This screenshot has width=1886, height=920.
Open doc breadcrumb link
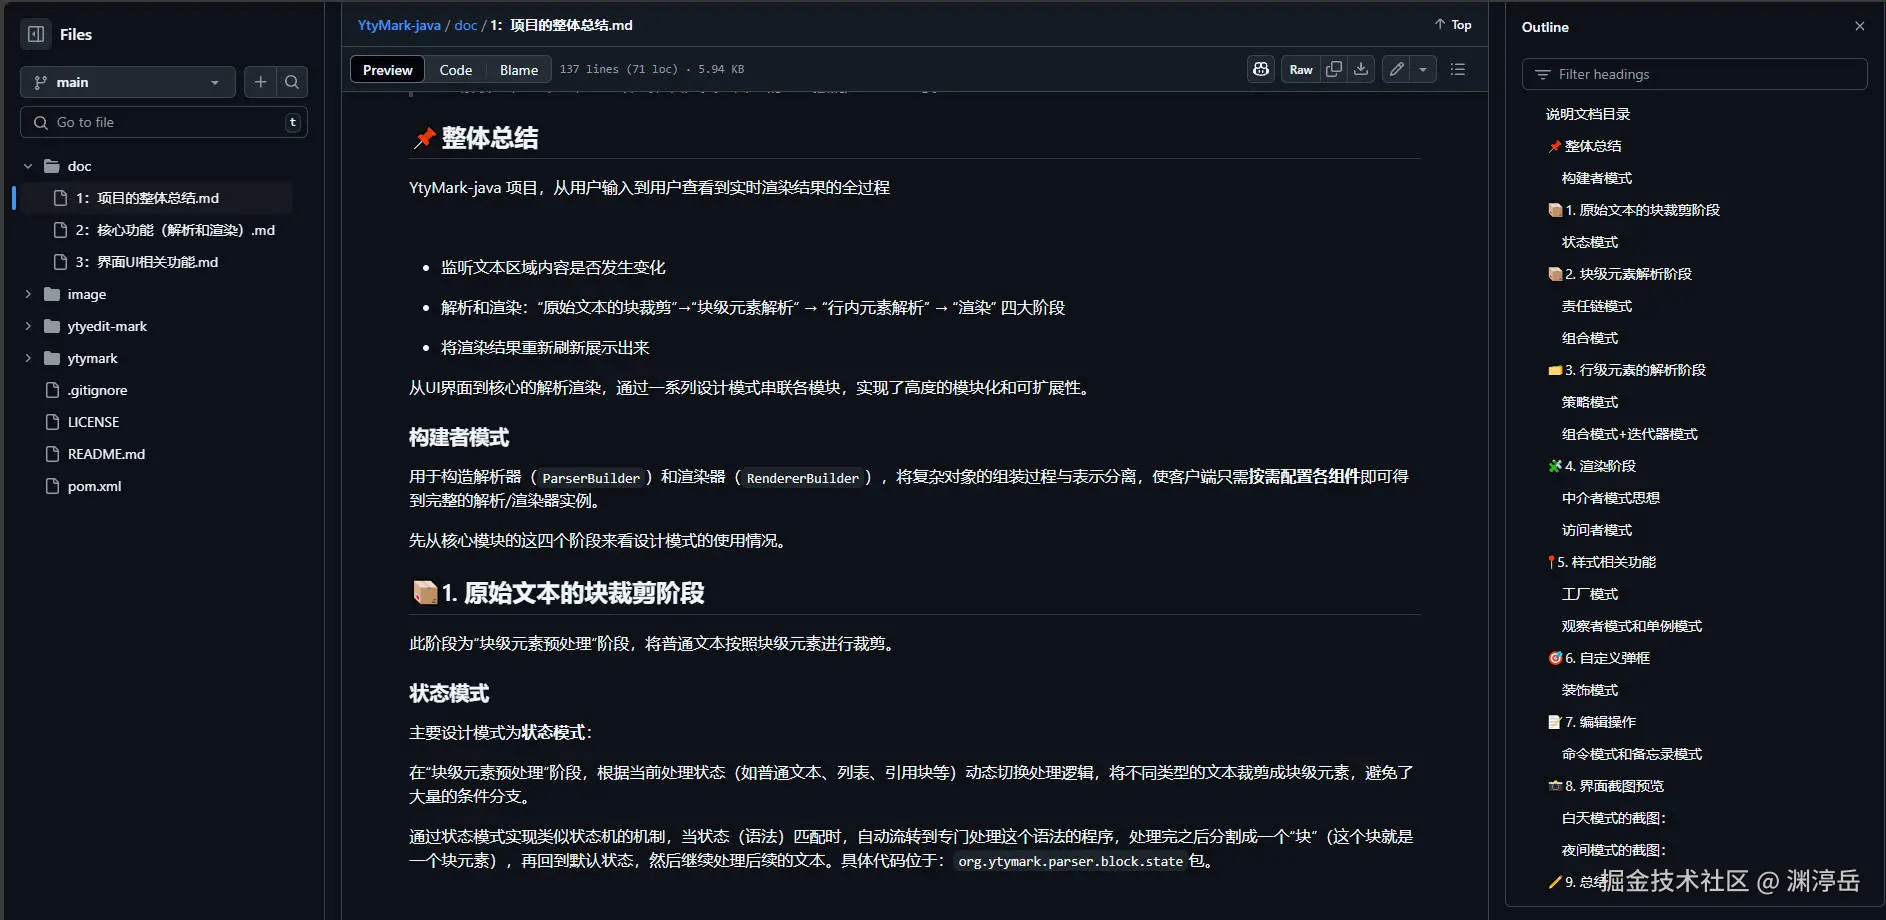pyautogui.click(x=466, y=25)
